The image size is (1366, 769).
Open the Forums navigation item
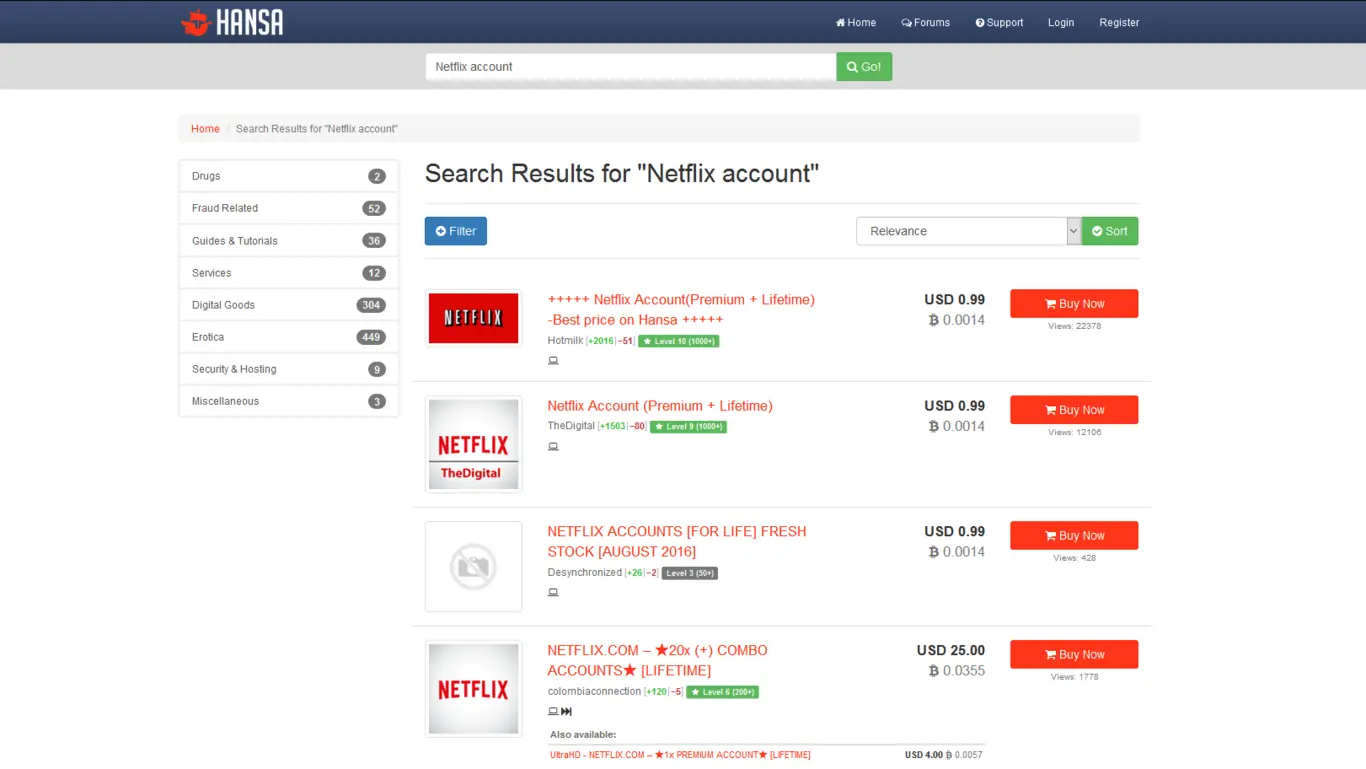(x=926, y=22)
